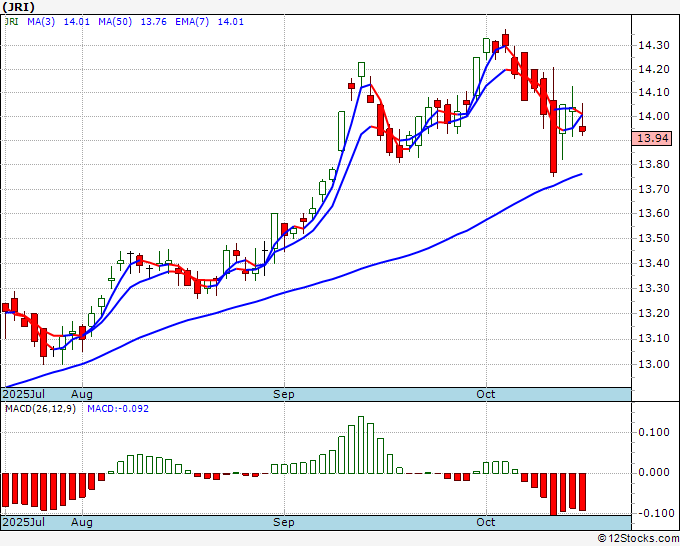Click the 14.30 price axis label
This screenshot has height=546, width=680.
click(654, 45)
